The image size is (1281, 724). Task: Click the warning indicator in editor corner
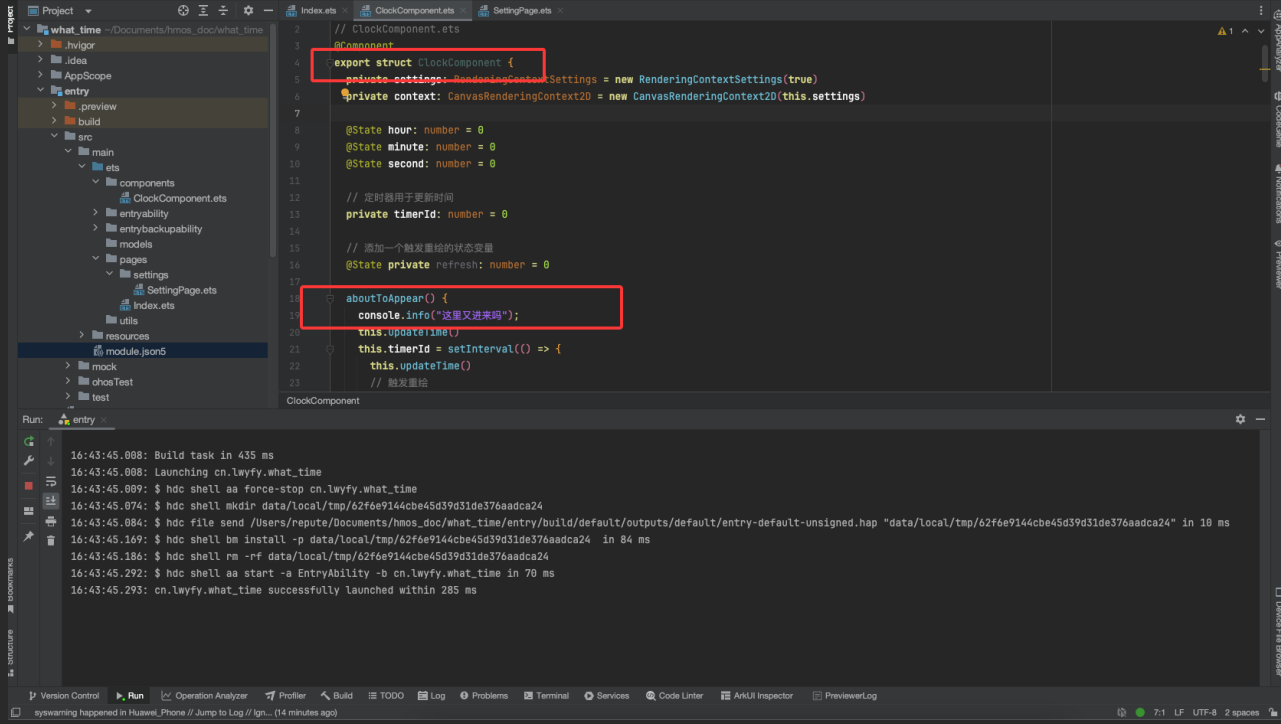[1225, 31]
